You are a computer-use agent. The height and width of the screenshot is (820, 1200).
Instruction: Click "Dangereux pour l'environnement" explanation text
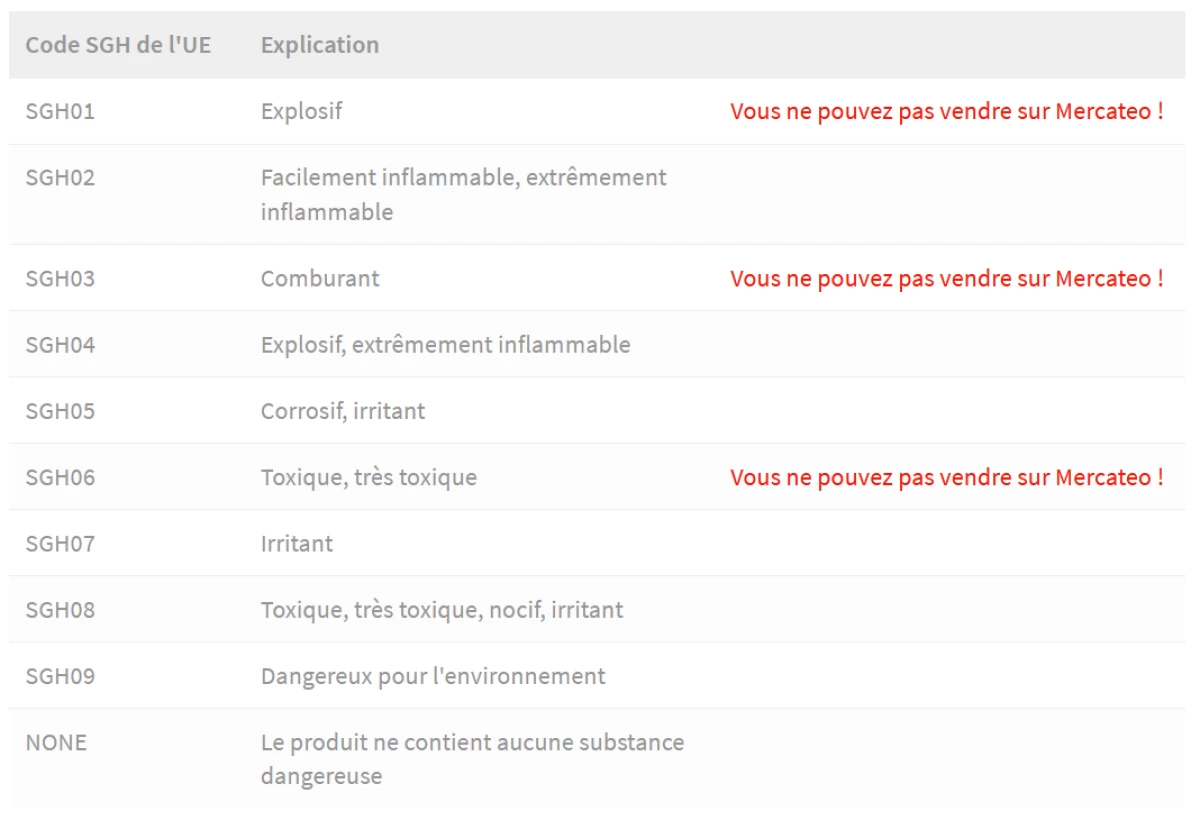tap(433, 676)
